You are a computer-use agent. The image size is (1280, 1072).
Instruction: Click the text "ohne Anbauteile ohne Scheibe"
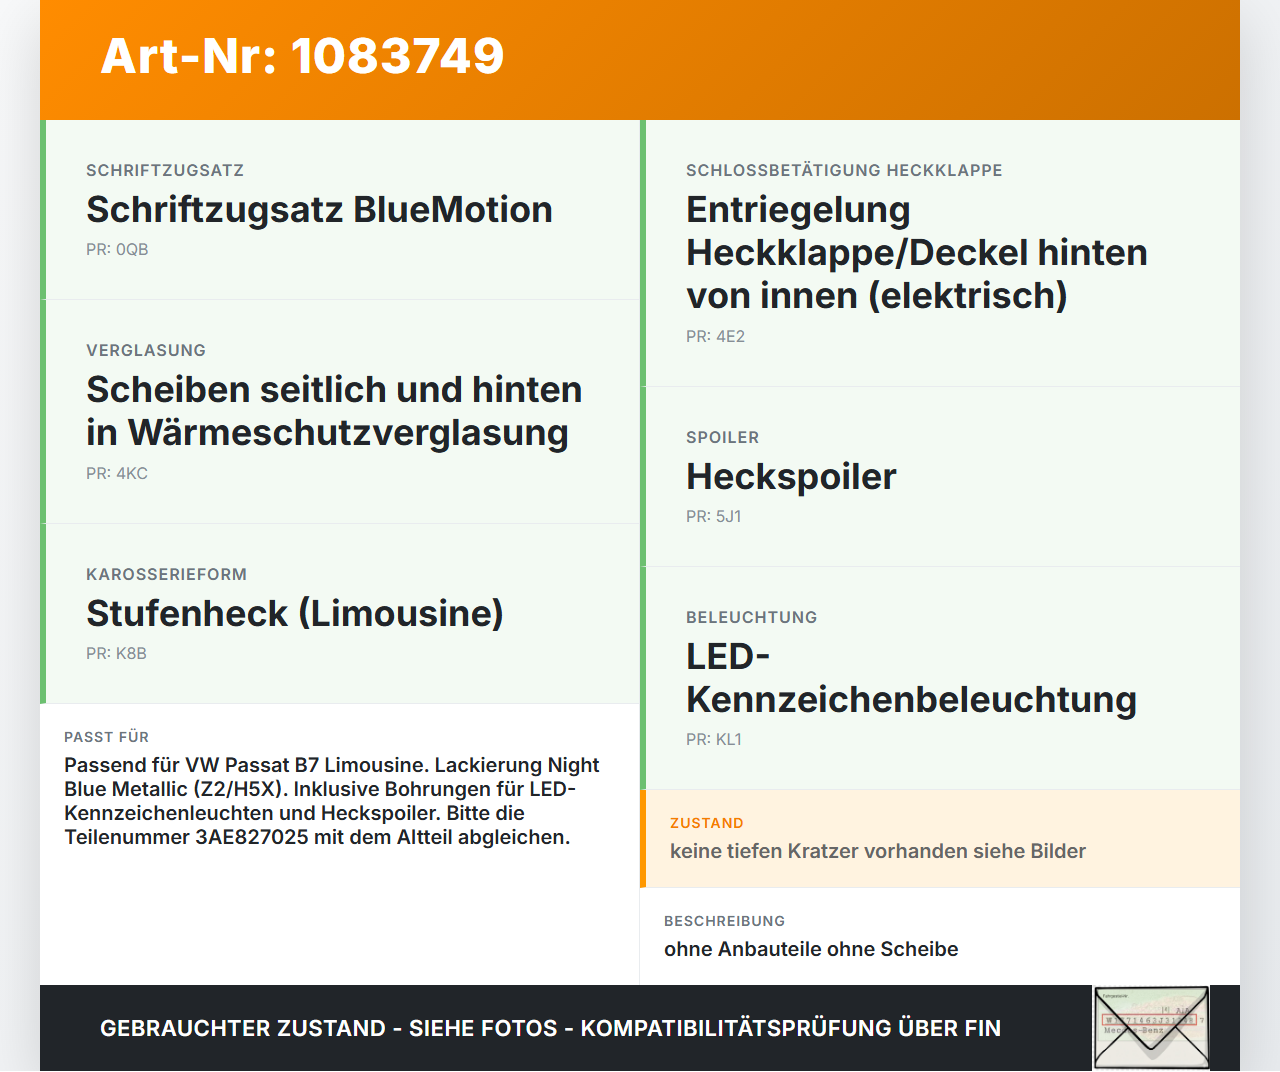(811, 949)
